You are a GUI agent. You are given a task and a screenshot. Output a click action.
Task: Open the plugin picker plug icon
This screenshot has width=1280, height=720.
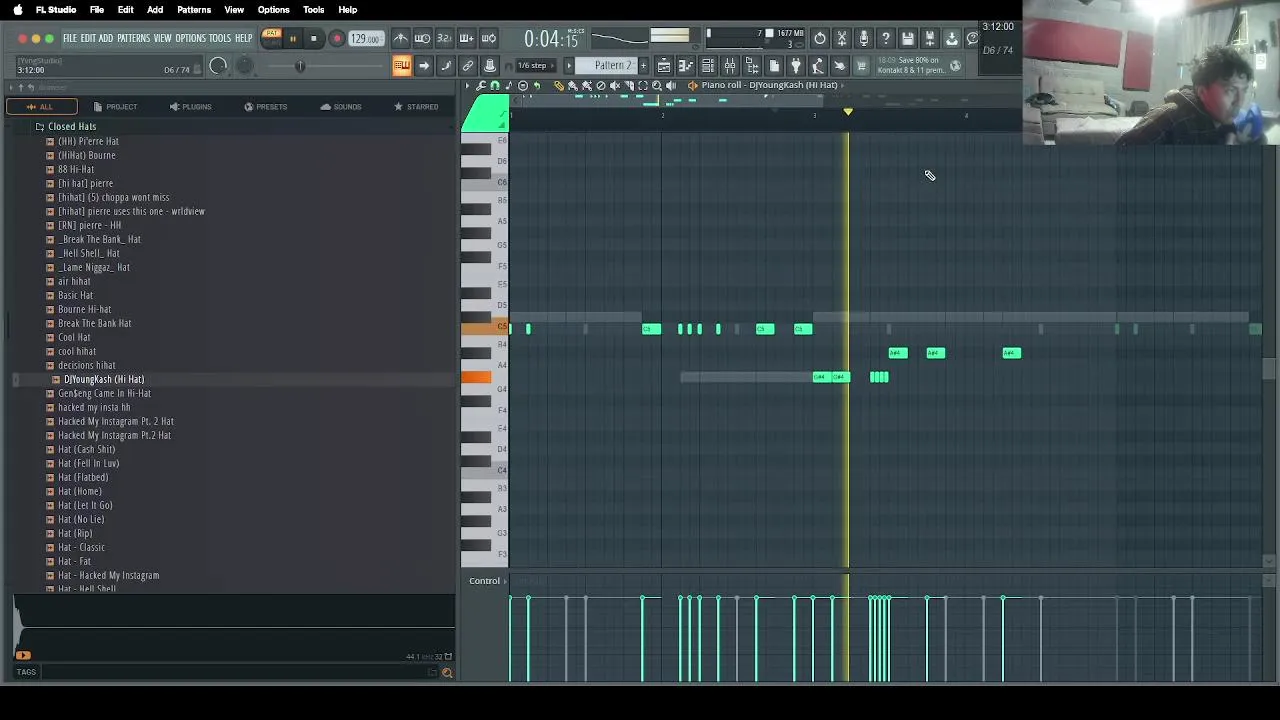click(796, 66)
